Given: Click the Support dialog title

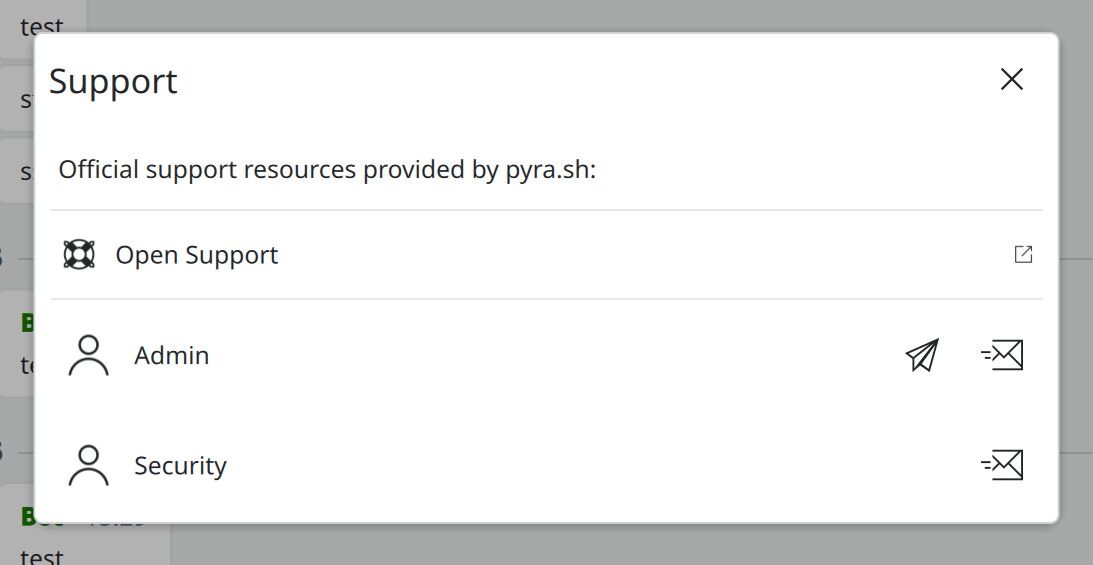Looking at the screenshot, I should pyautogui.click(x=113, y=81).
